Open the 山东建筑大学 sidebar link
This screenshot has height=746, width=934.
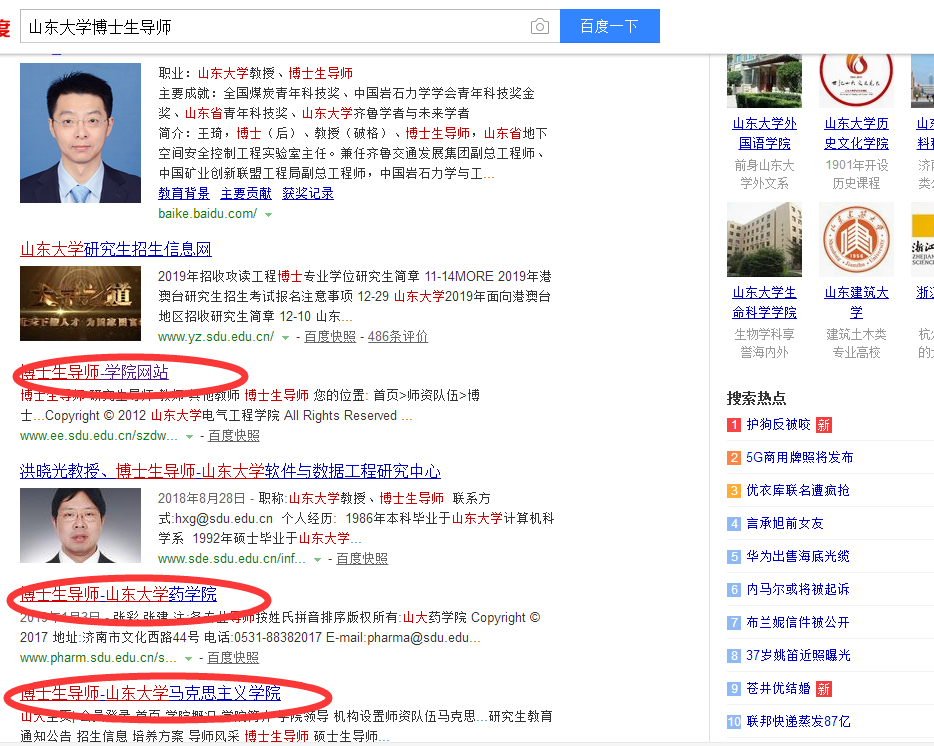(x=856, y=303)
